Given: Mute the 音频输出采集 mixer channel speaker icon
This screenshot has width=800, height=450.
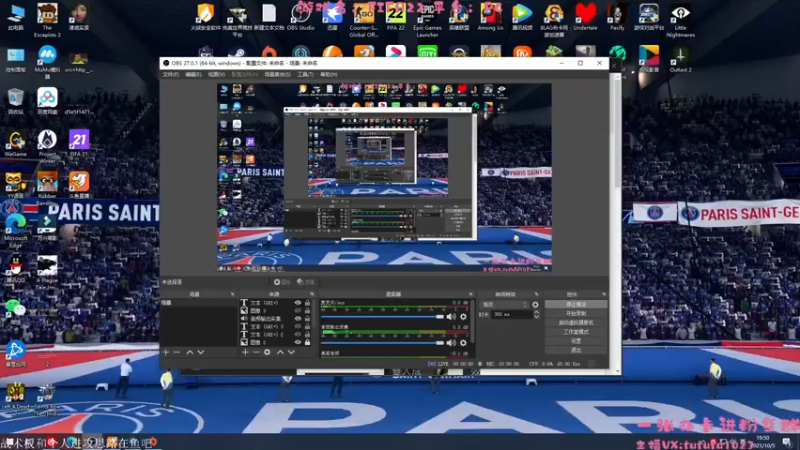Looking at the screenshot, I should 452,343.
